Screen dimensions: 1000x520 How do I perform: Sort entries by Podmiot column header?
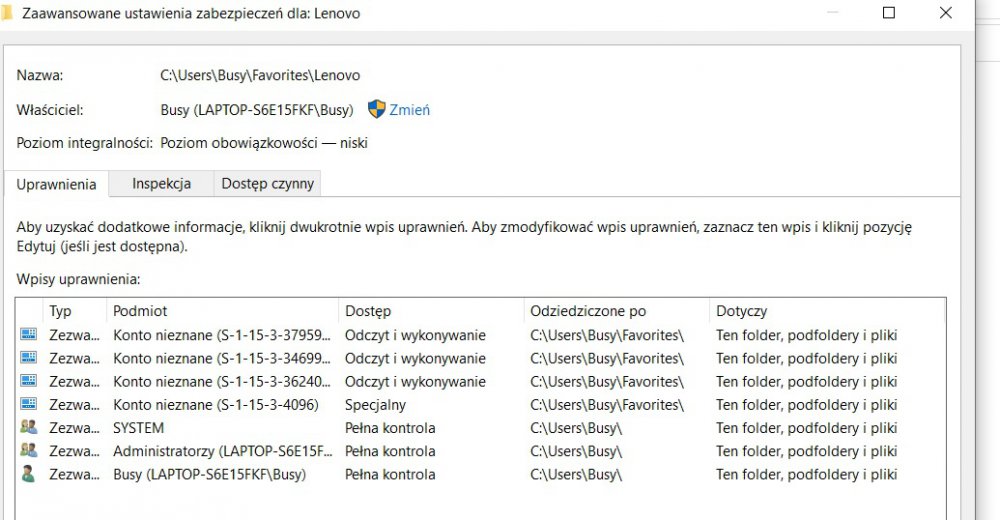tap(140, 311)
